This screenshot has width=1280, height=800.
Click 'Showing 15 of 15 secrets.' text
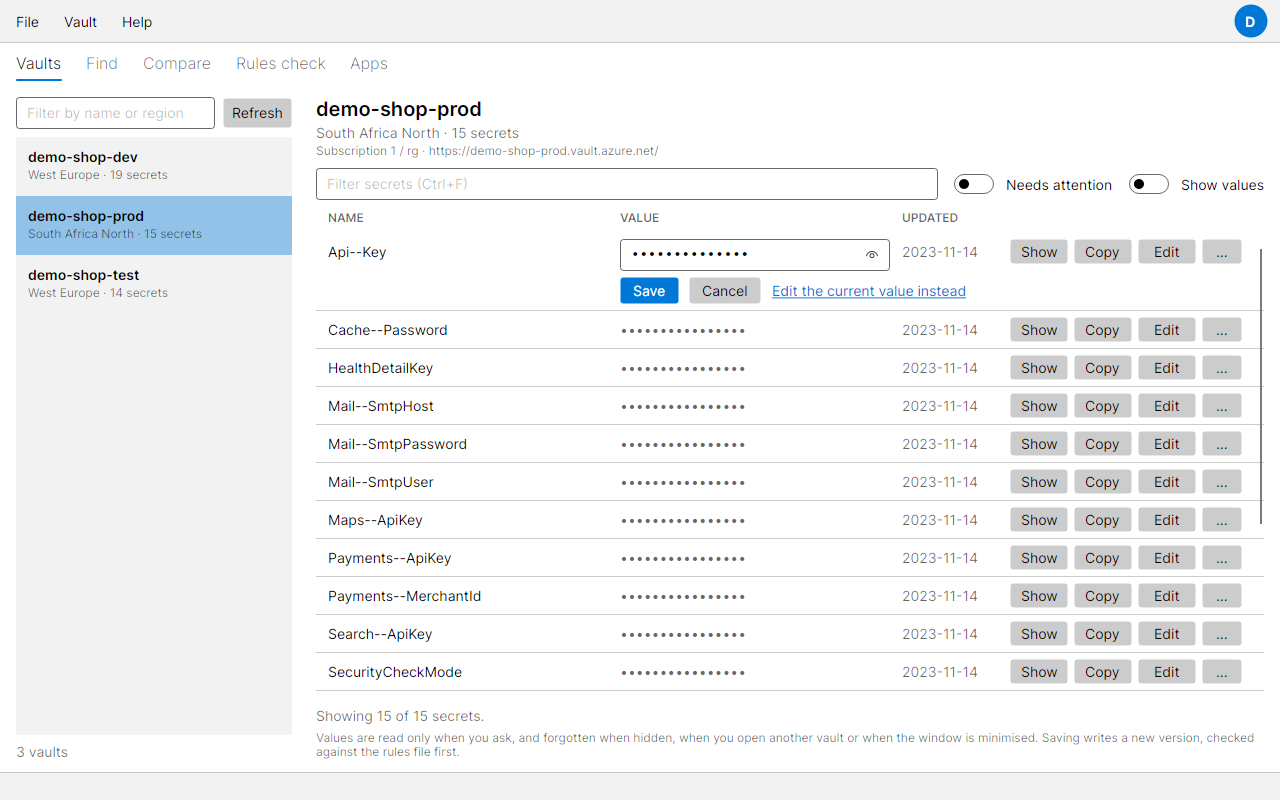tap(400, 716)
